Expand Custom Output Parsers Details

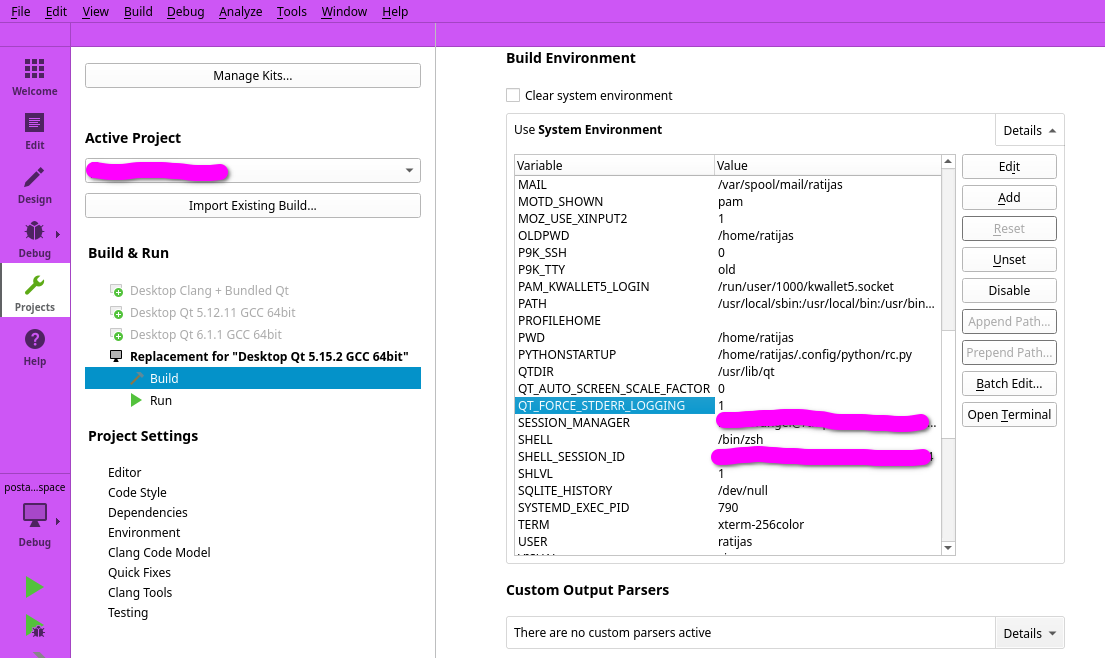coord(1029,633)
